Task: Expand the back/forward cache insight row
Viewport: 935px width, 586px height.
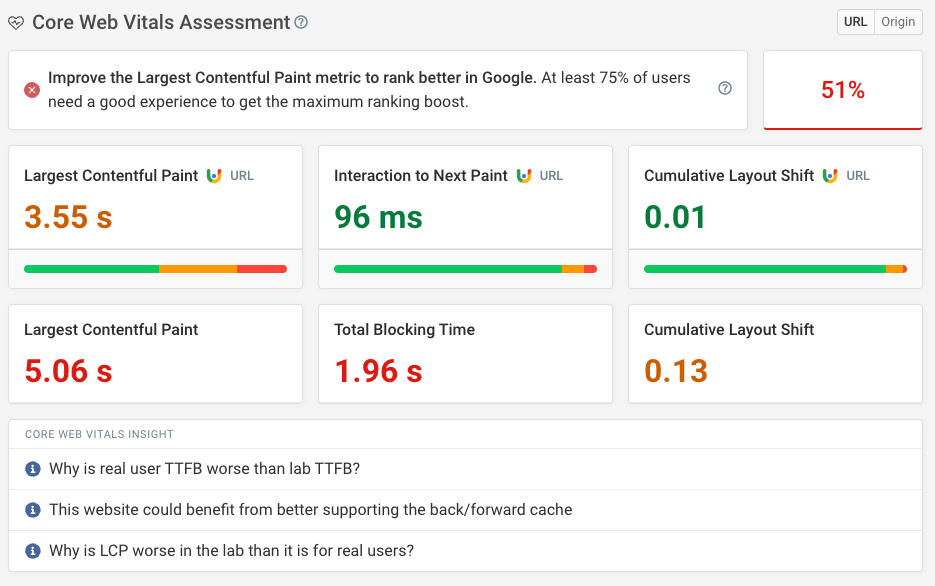Action: pyautogui.click(x=311, y=510)
